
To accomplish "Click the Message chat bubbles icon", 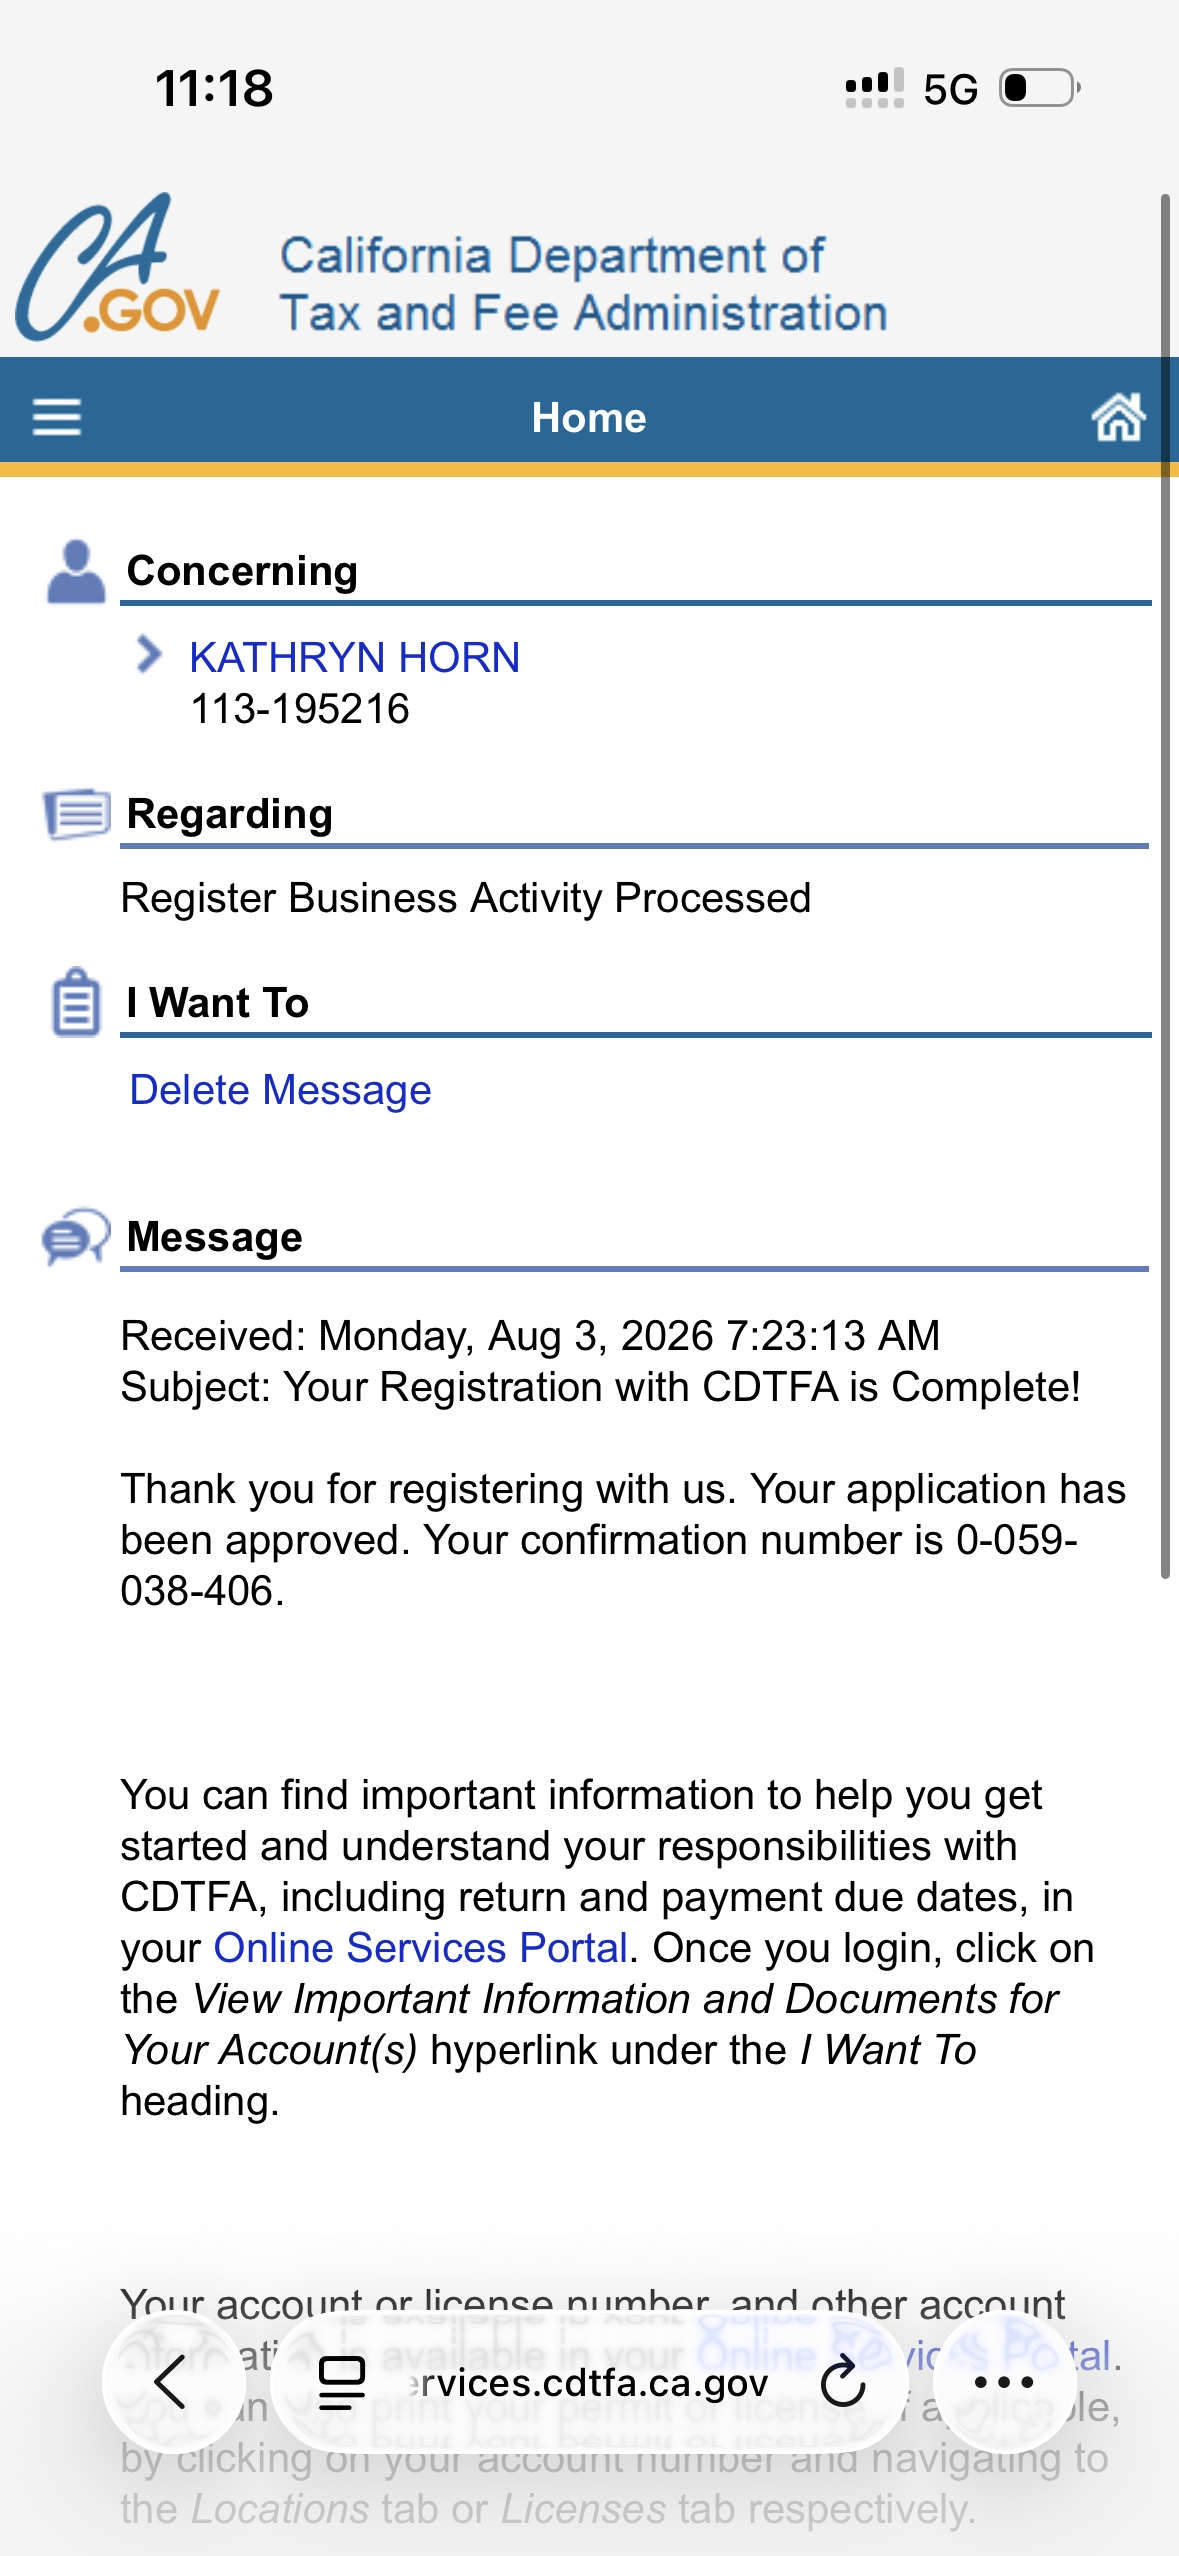I will click(x=76, y=1237).
